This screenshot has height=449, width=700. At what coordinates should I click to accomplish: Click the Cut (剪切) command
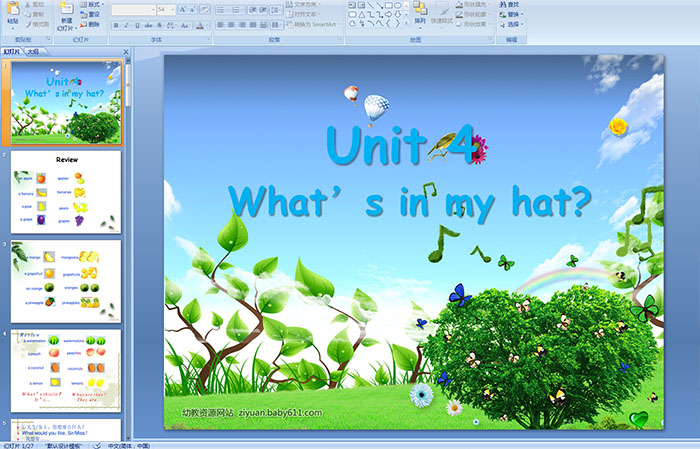(x=34, y=4)
